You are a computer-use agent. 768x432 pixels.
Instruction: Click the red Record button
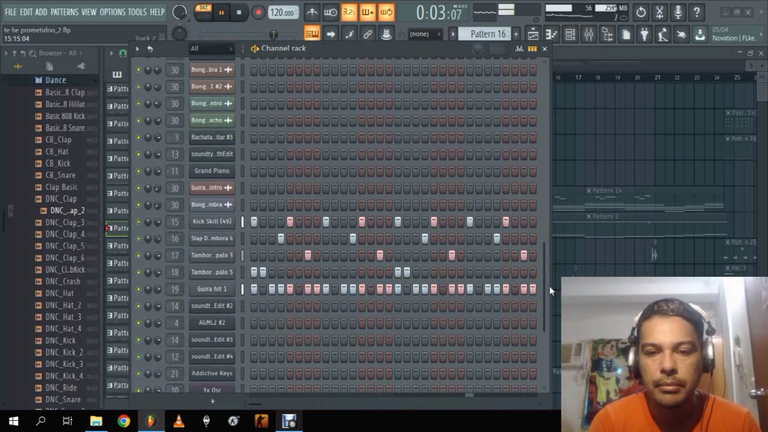pos(258,13)
